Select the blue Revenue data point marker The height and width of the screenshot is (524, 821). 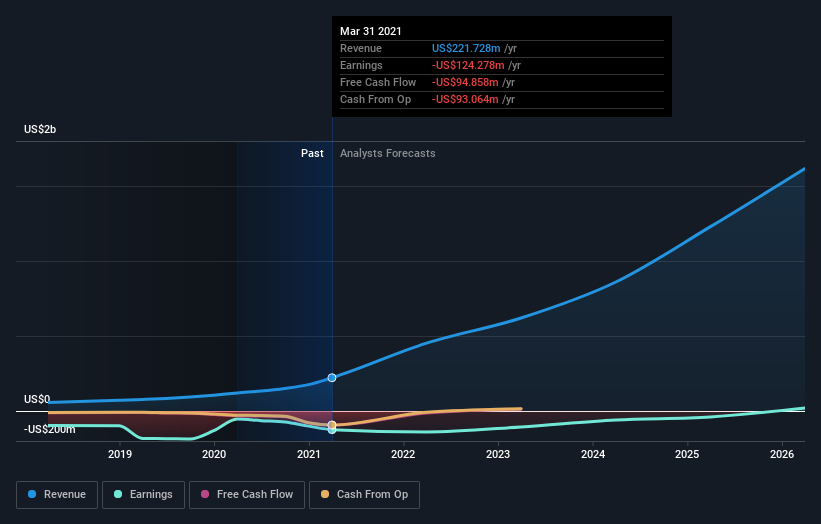(332, 377)
